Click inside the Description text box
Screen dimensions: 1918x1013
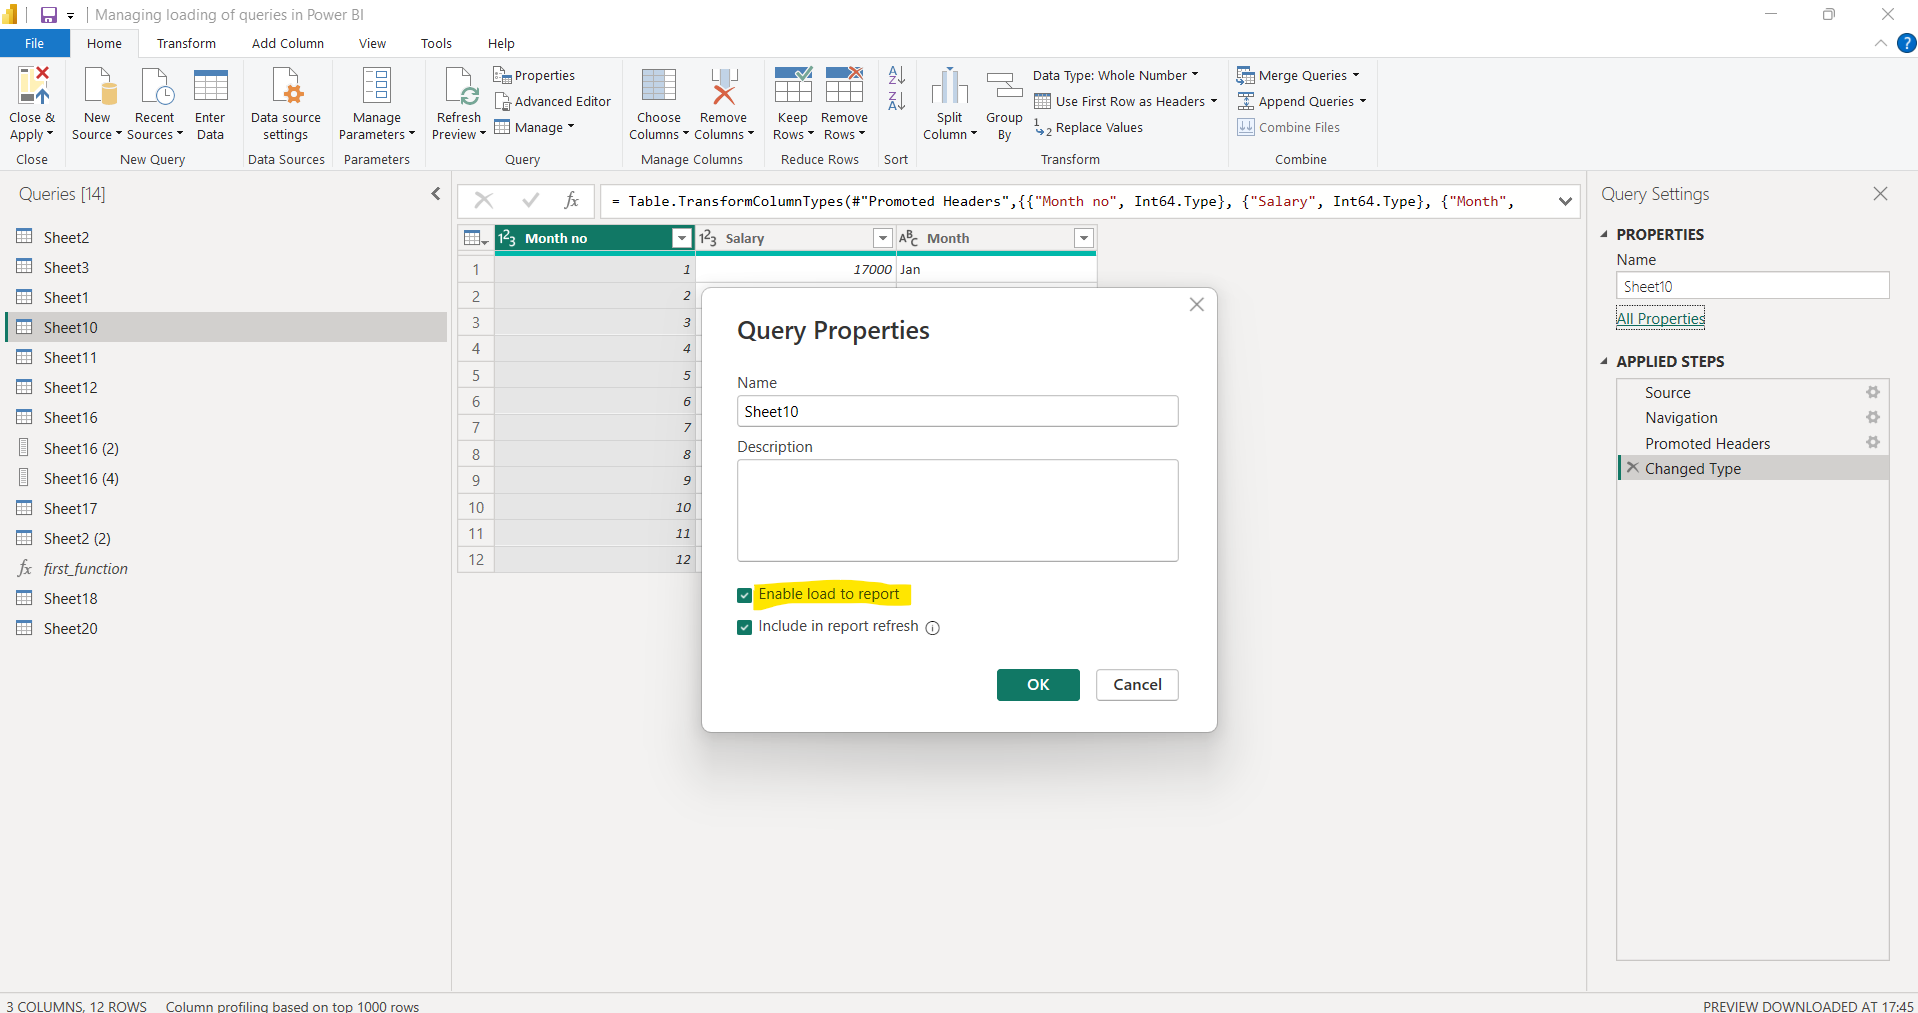click(x=957, y=510)
